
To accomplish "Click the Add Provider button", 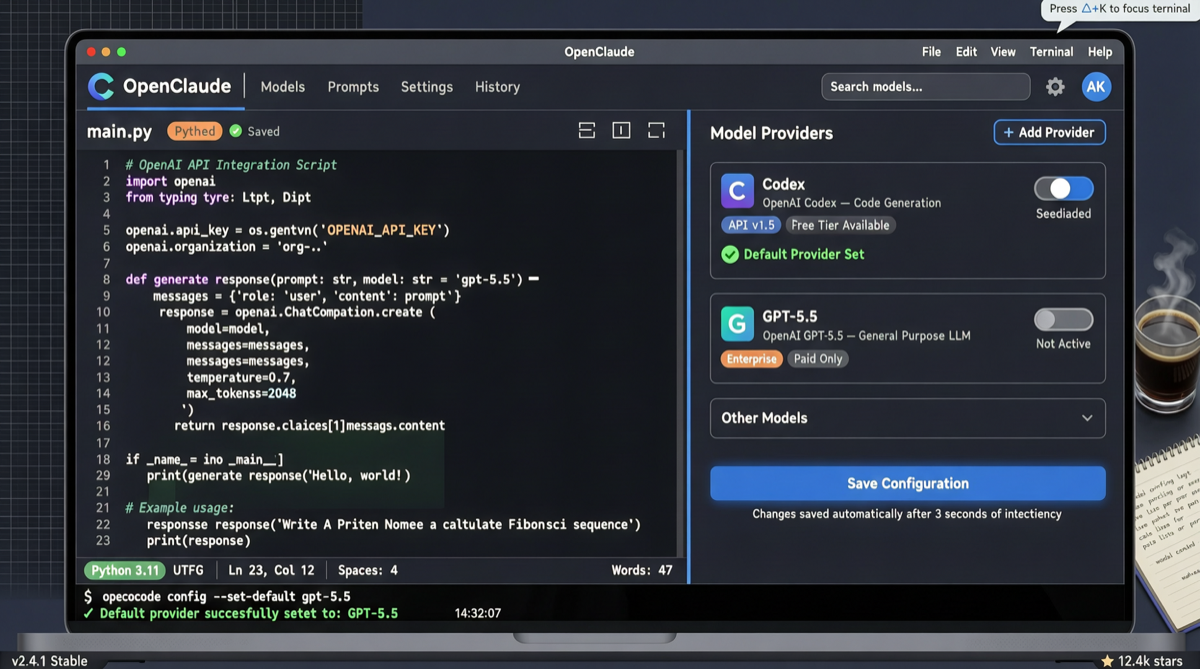I will pyautogui.click(x=1049, y=132).
